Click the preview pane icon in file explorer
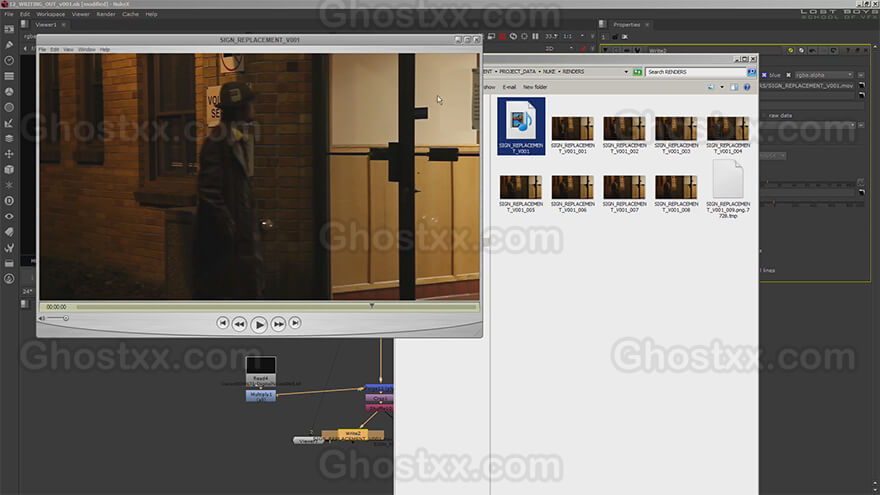 734,87
